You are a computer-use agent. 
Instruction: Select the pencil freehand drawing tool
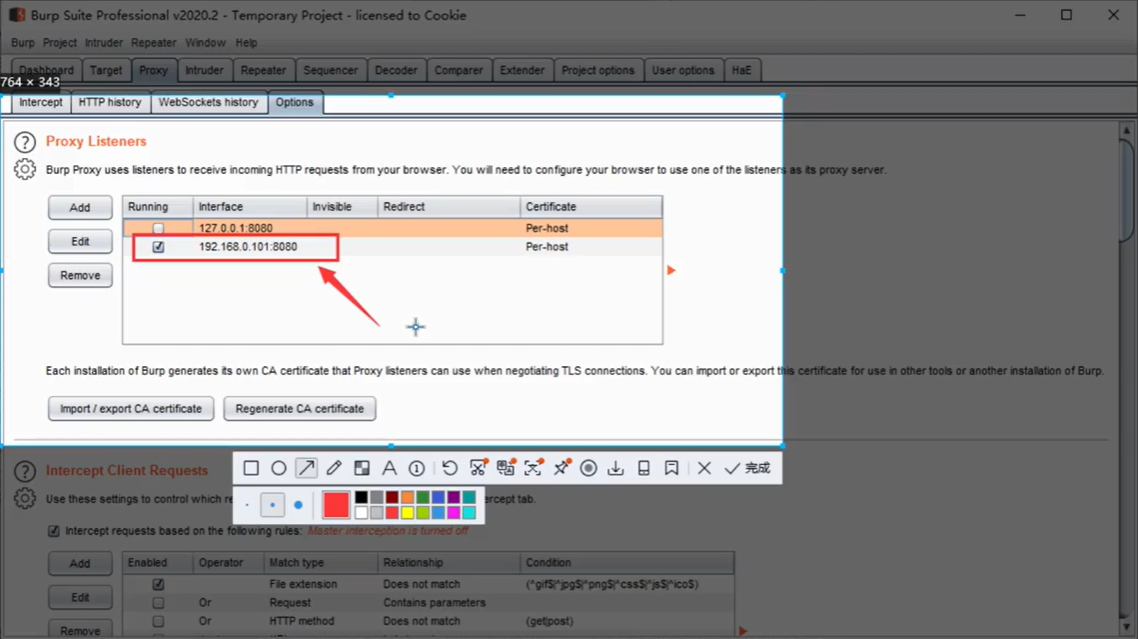click(334, 468)
